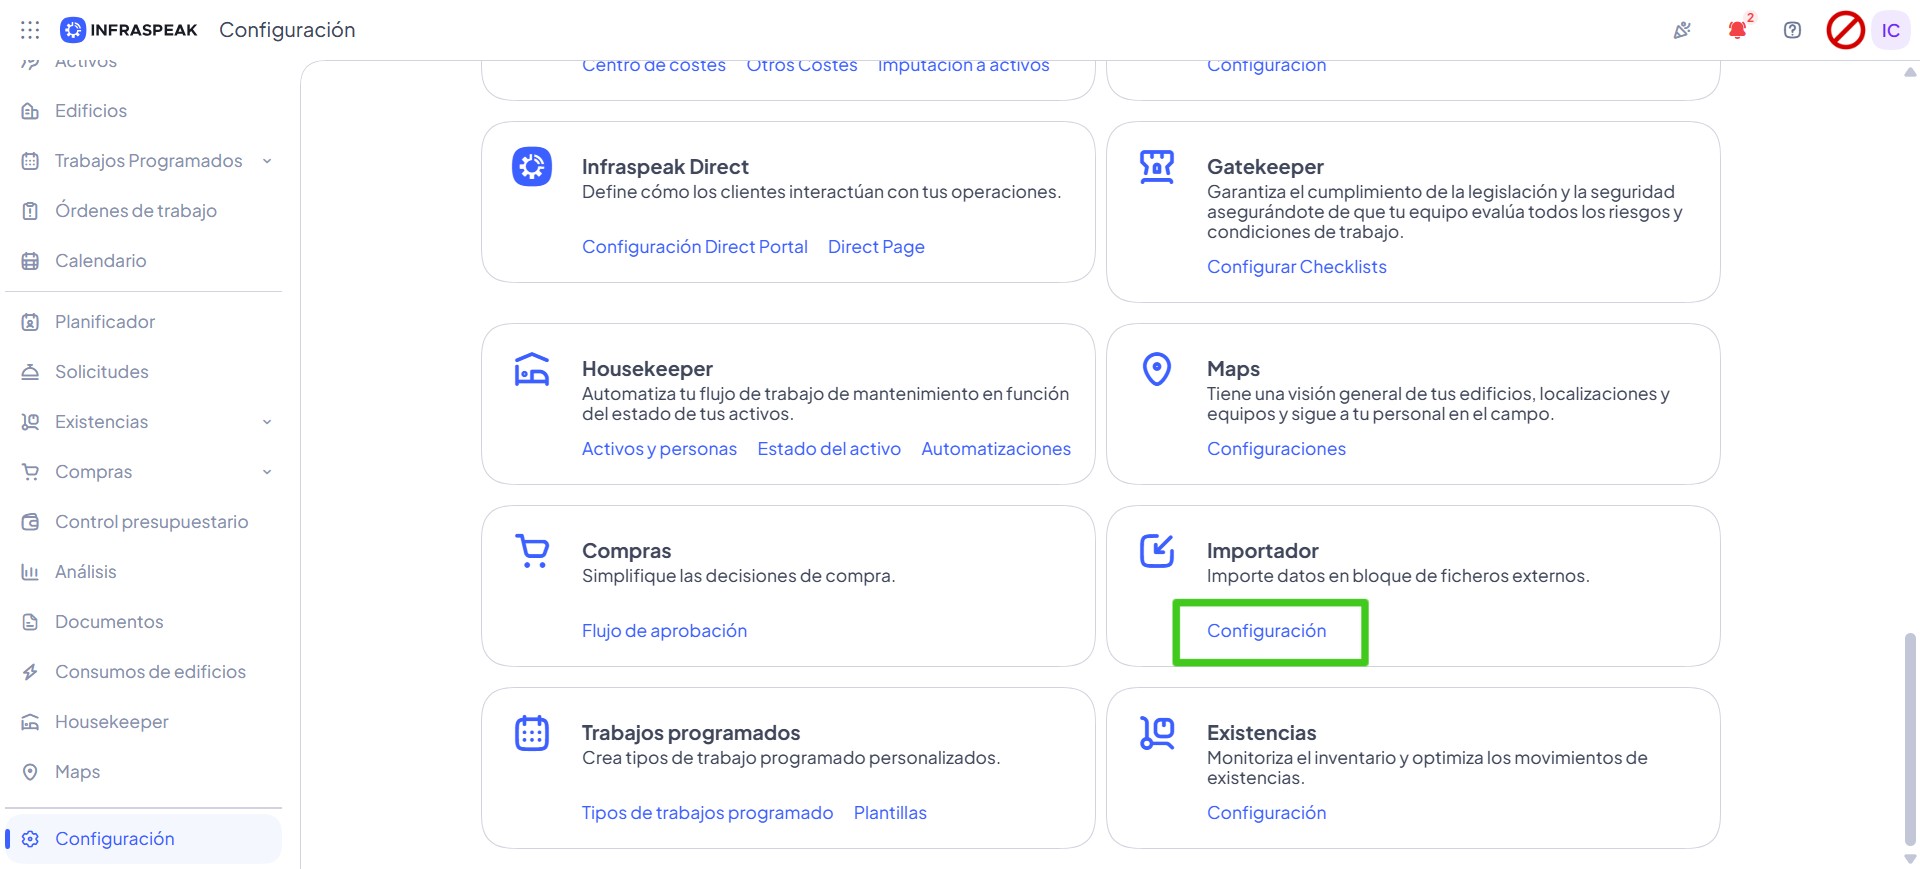The width and height of the screenshot is (1920, 869).
Task: Expand the Compras sidebar chevron
Action: (x=267, y=472)
